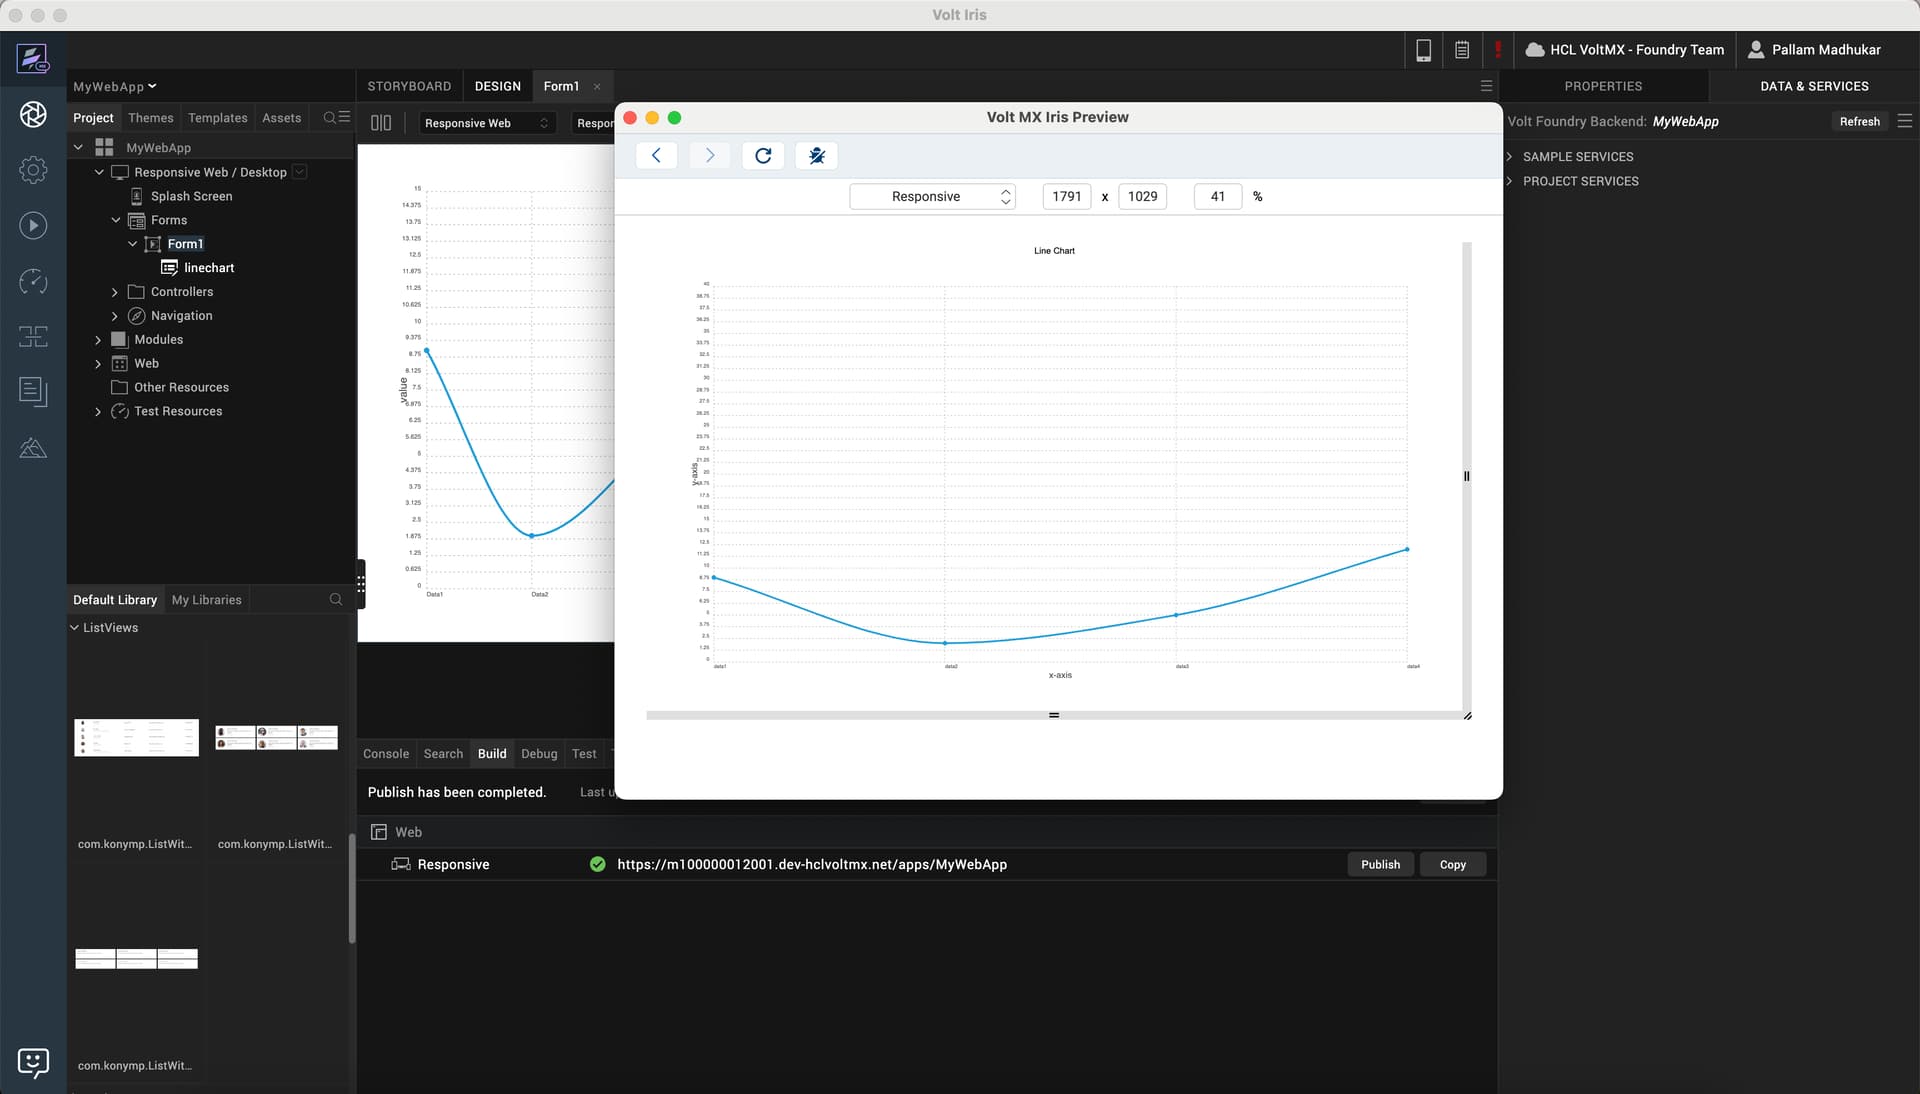Open the Responsive Web channel dropdown

[x=486, y=123]
